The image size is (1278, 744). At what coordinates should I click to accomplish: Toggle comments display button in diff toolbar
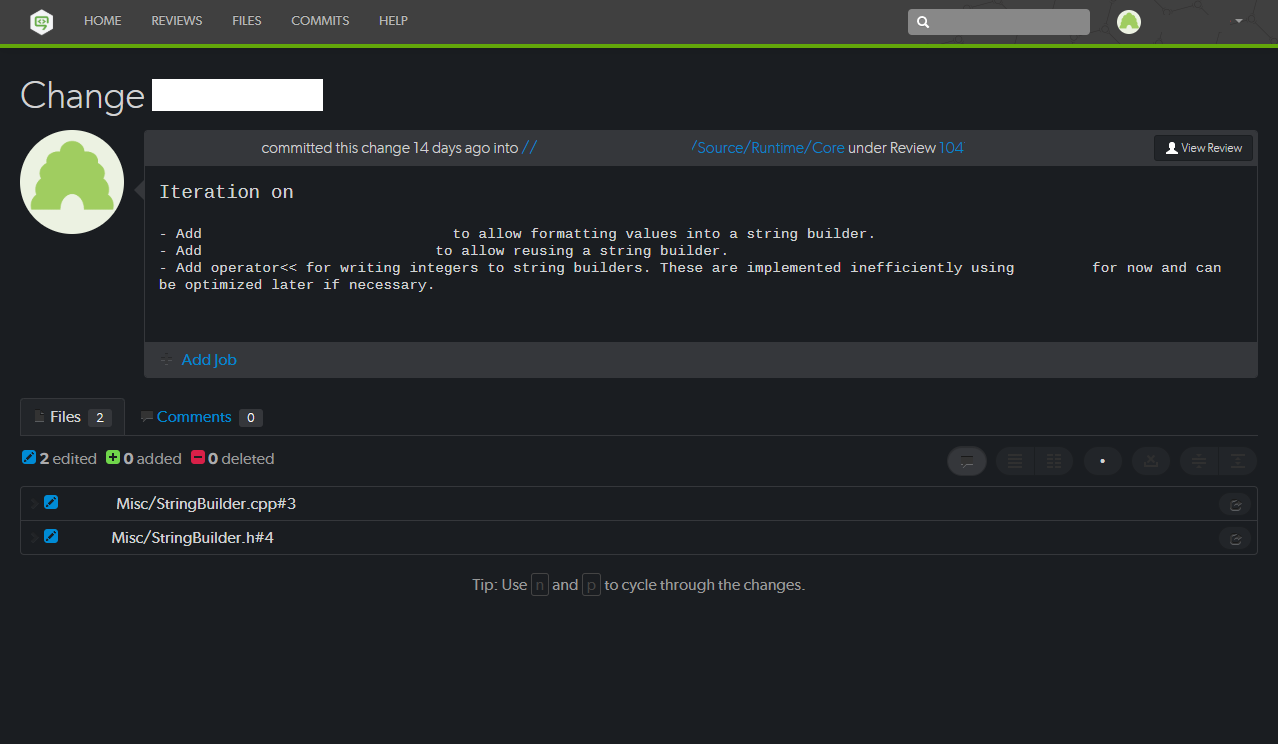(x=967, y=461)
